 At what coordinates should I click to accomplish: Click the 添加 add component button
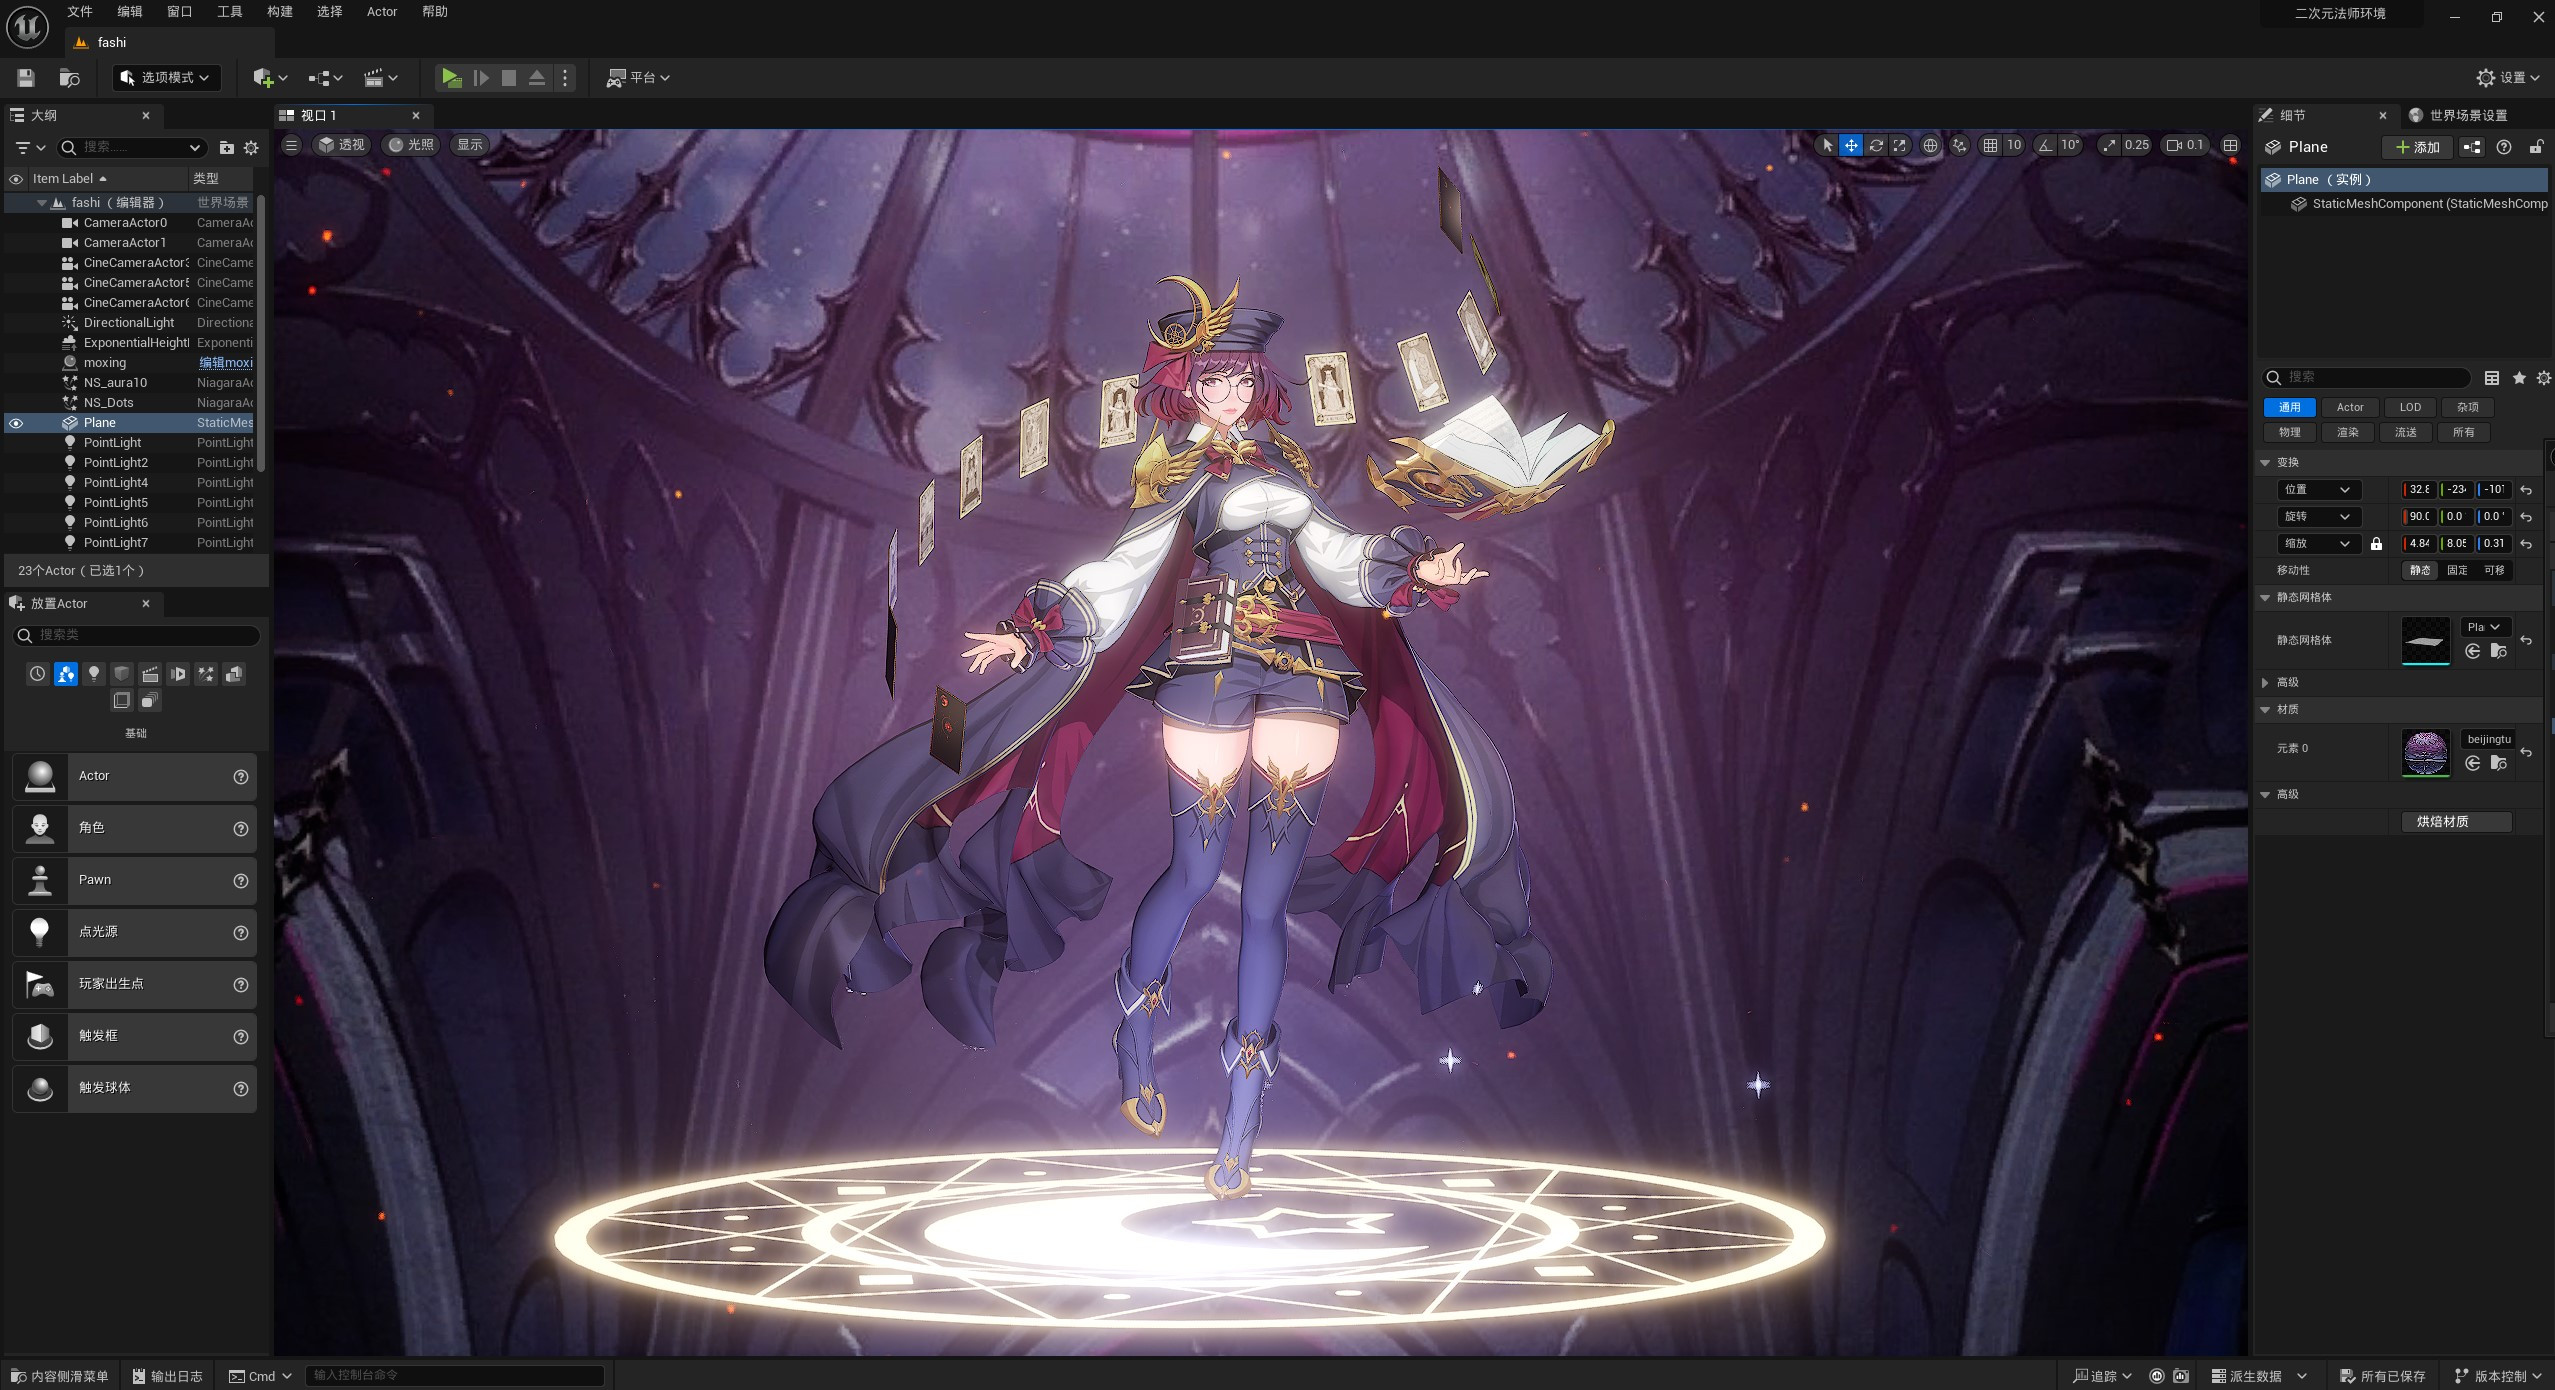(x=2417, y=147)
